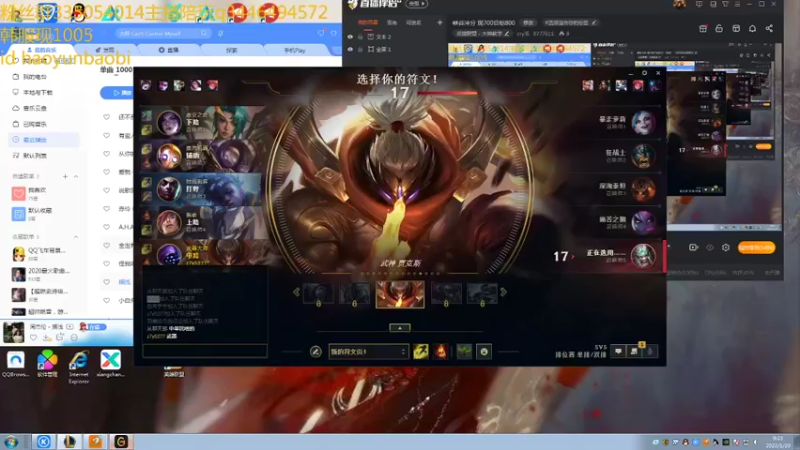Open the QQ飞车 playlist item
The image size is (800, 450).
pyautogui.click(x=40, y=254)
